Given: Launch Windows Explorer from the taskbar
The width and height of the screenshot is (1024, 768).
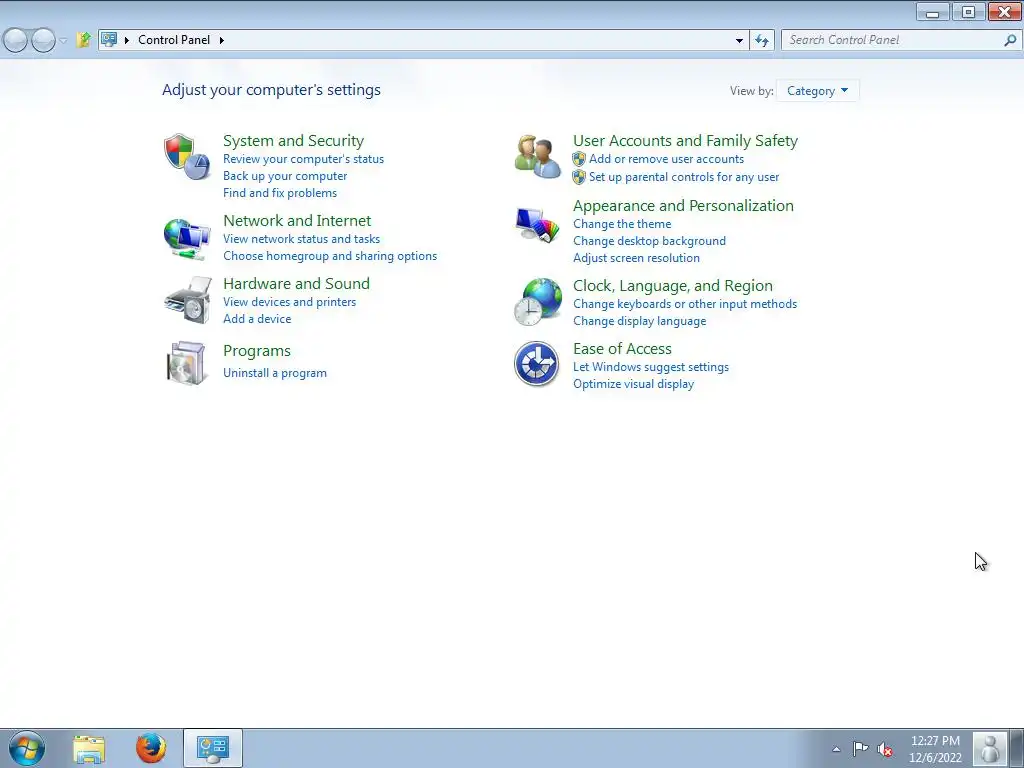Looking at the screenshot, I should pyautogui.click(x=89, y=748).
